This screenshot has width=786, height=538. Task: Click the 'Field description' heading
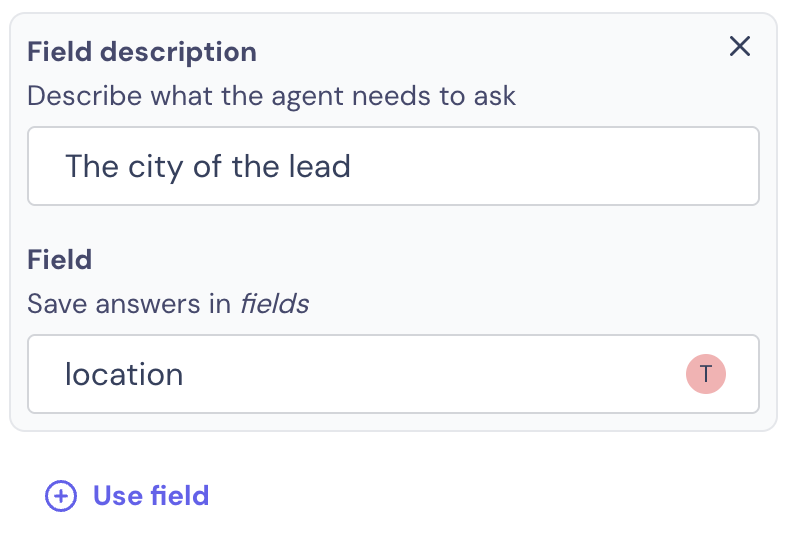pos(142,52)
